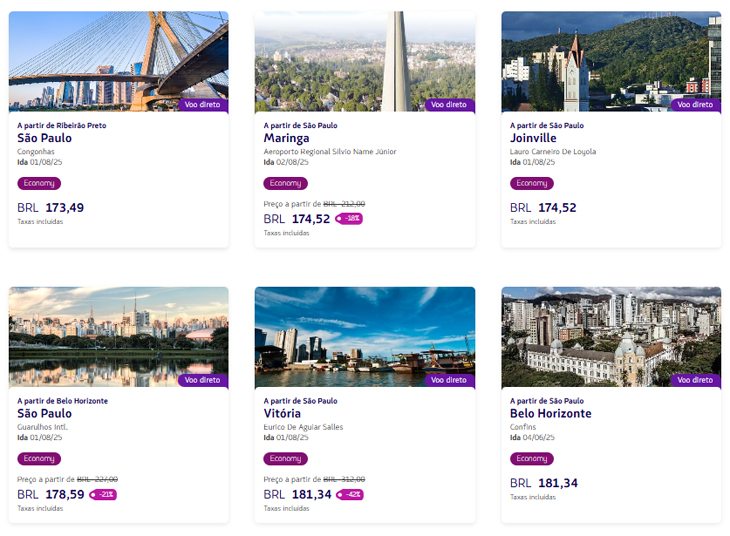The image size is (730, 536).
Task: Click the Belo Horizonte Confins BRL 181,34 price
Action: (544, 483)
